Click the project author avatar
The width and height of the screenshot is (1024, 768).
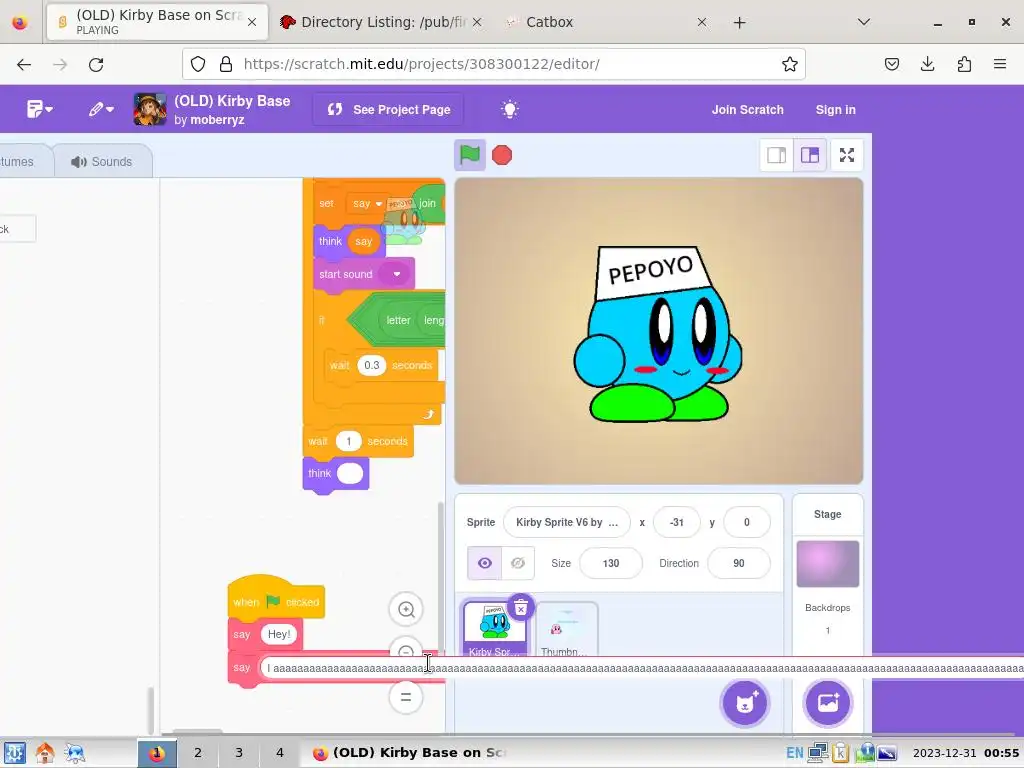(x=150, y=109)
